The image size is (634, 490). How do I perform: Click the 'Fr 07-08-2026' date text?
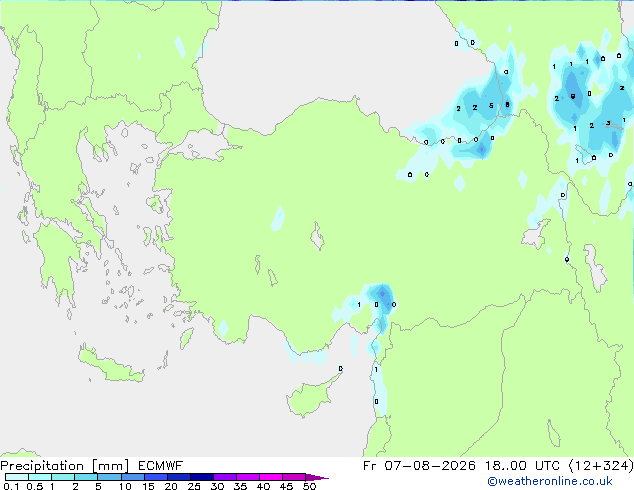pos(419,466)
